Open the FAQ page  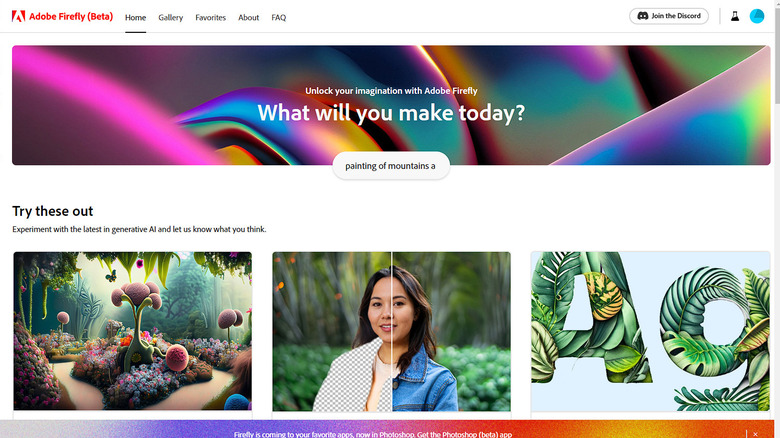(279, 17)
